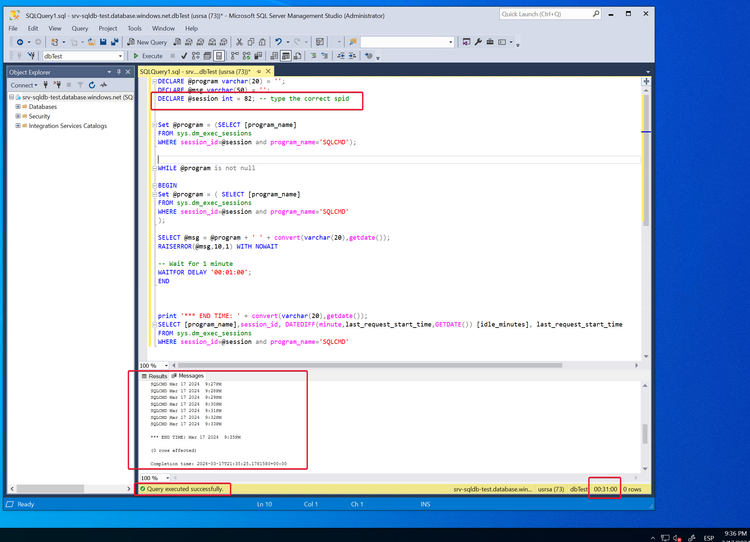Expand the Security tree node
The height and width of the screenshot is (542, 750).
19,116
